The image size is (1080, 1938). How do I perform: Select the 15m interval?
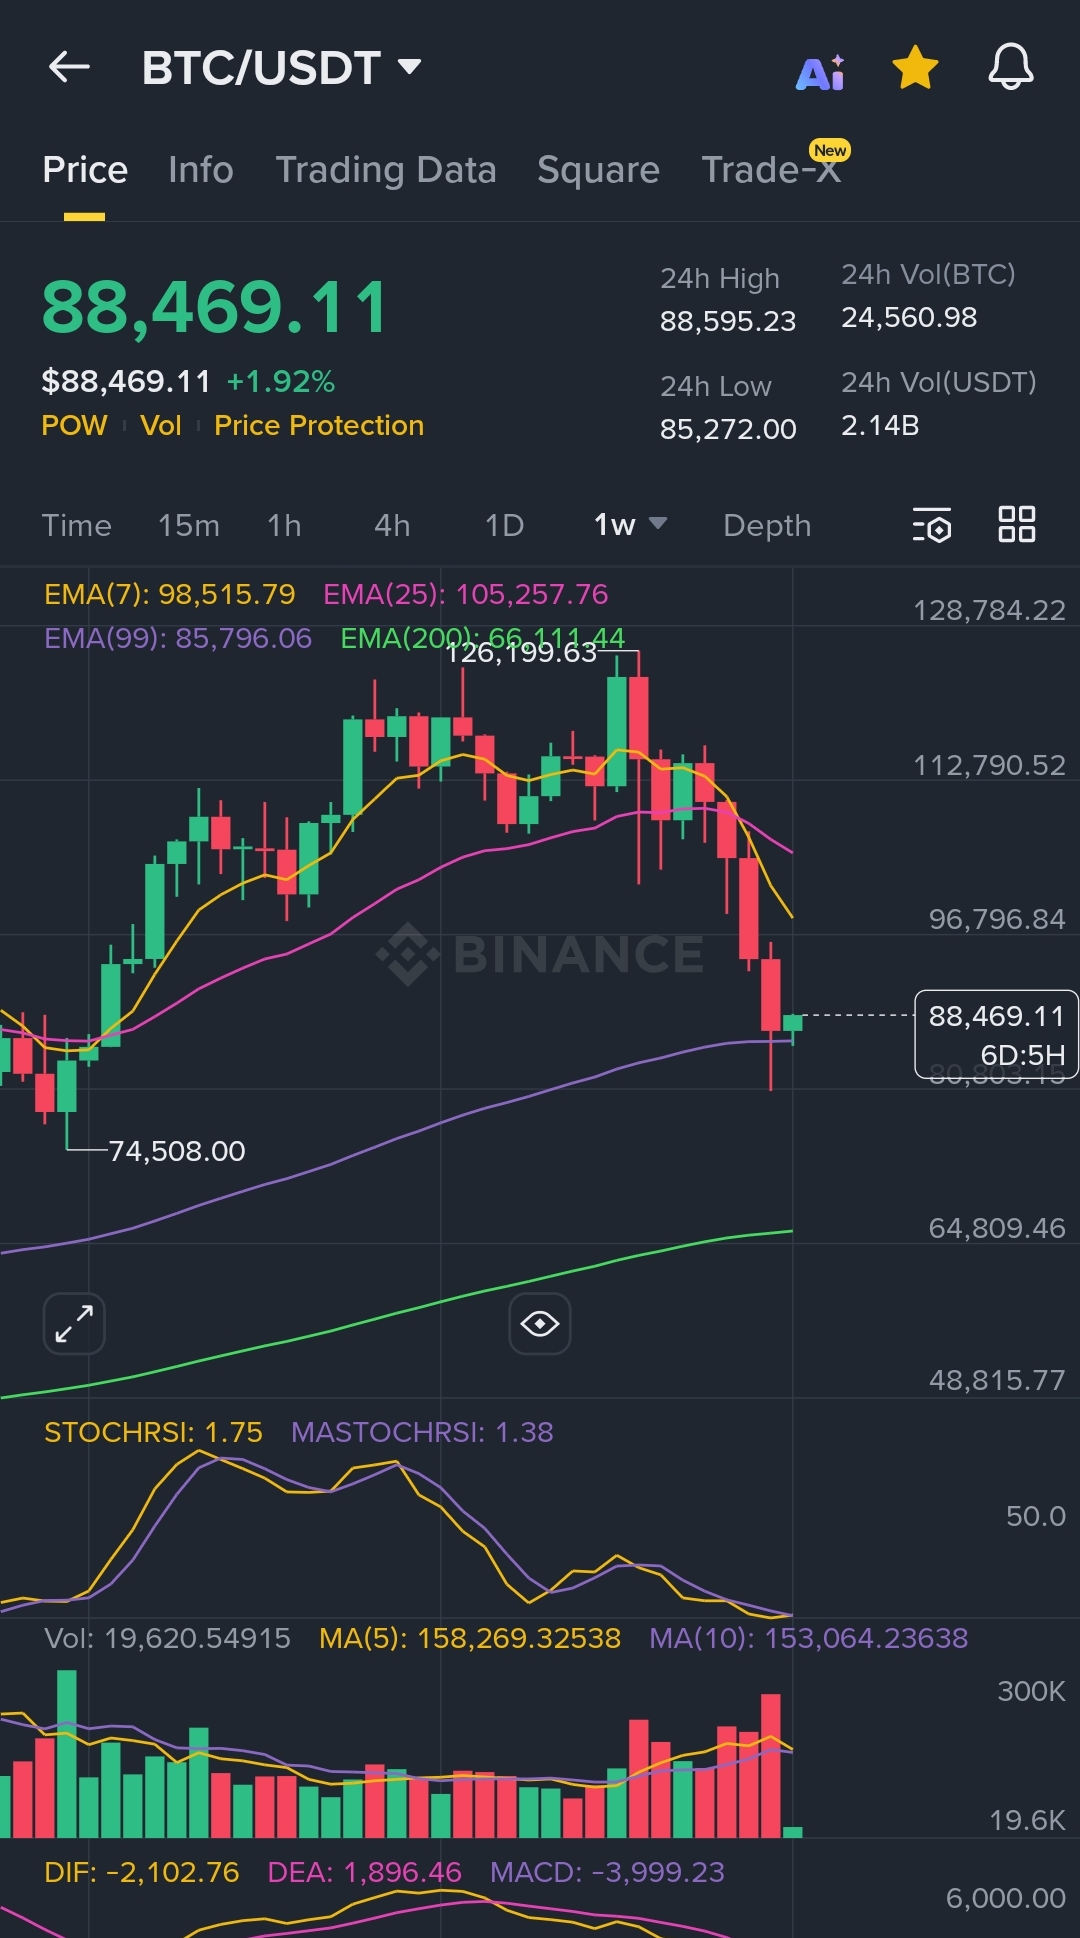[x=189, y=525]
